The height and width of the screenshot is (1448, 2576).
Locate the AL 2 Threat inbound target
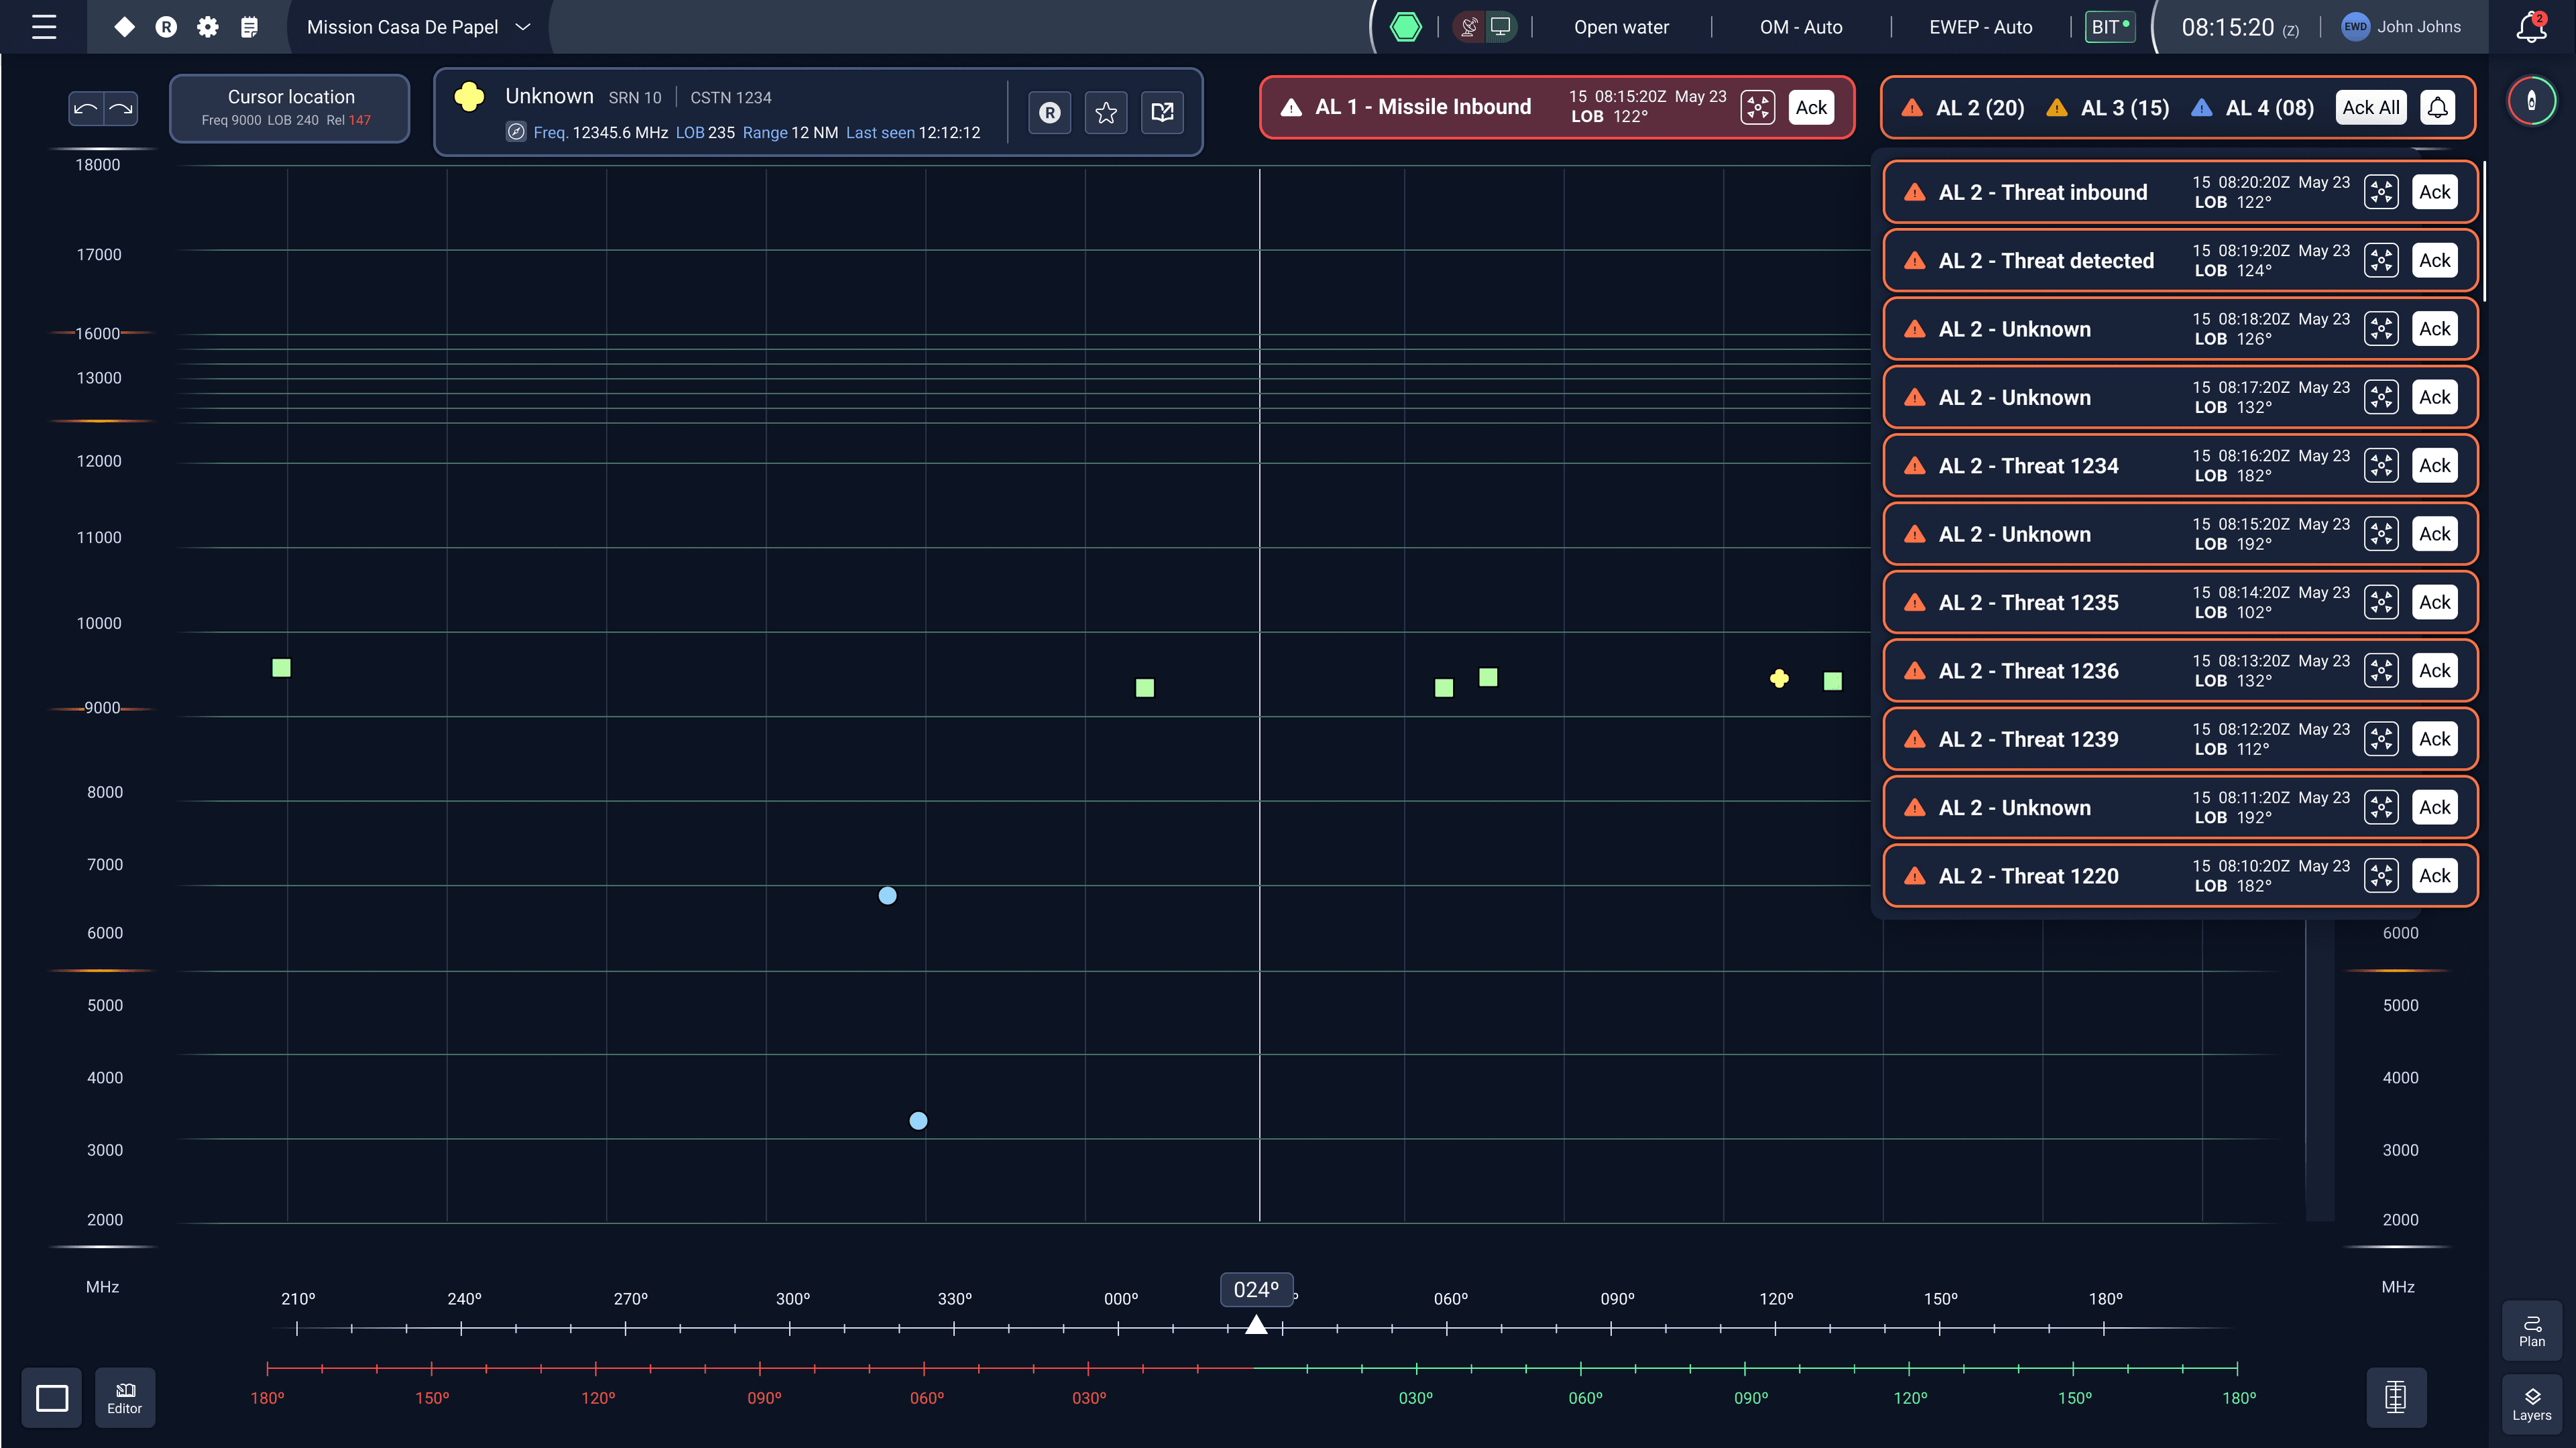pos(2381,192)
